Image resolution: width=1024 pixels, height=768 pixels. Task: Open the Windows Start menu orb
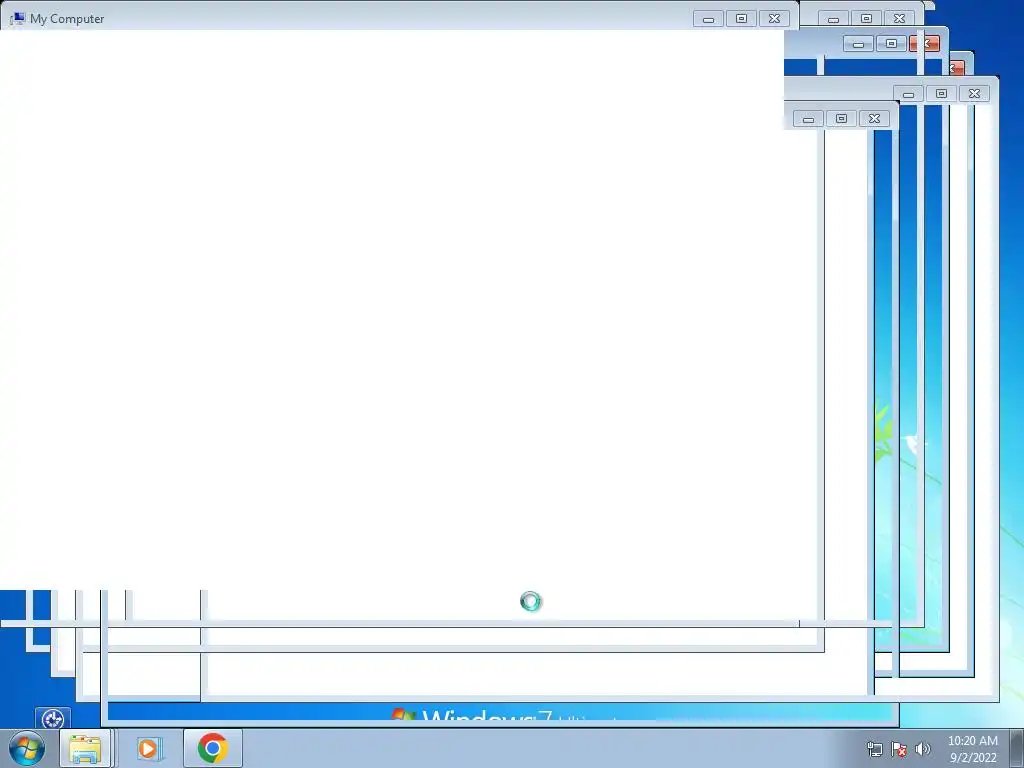[27, 748]
